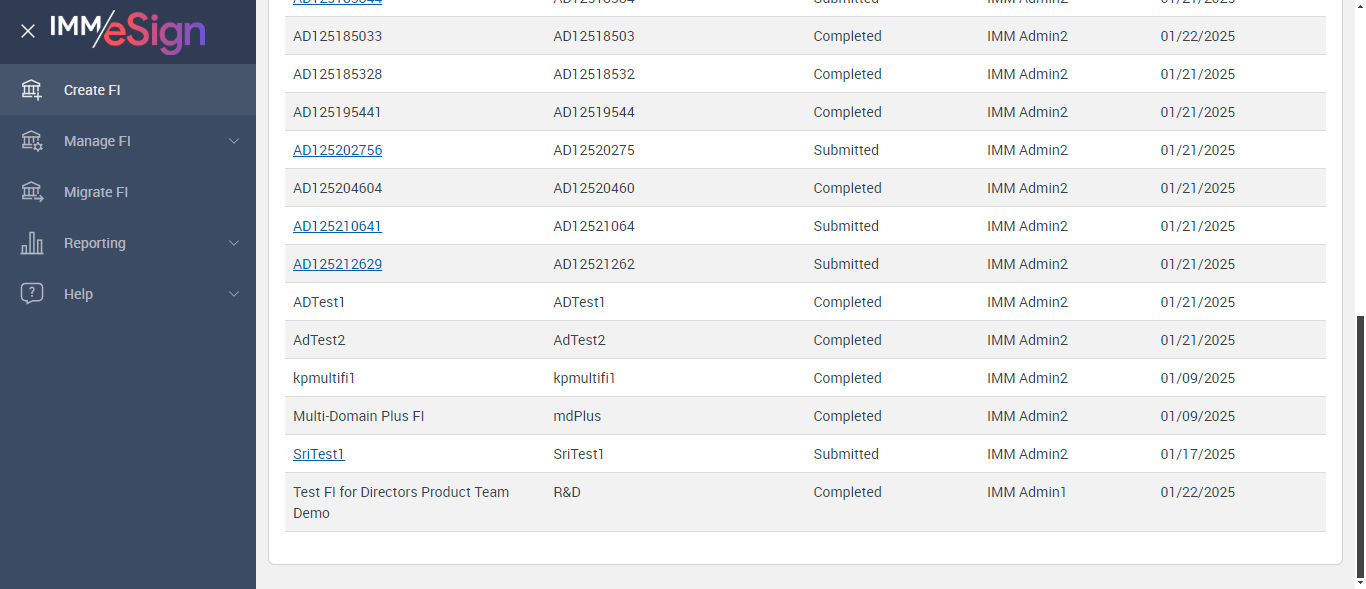The height and width of the screenshot is (589, 1366).
Task: Click the IMM eSign logo
Action: coord(128,31)
